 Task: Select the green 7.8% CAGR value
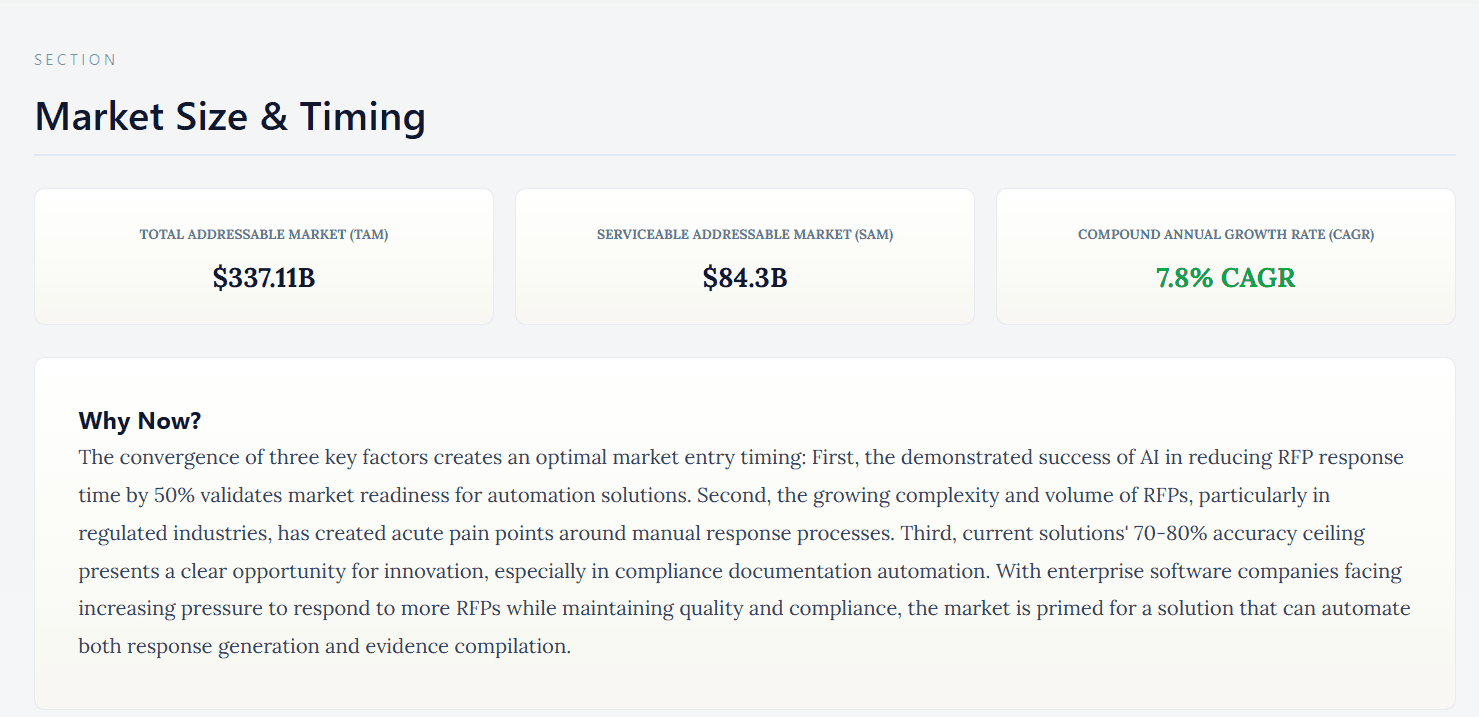coord(1226,278)
